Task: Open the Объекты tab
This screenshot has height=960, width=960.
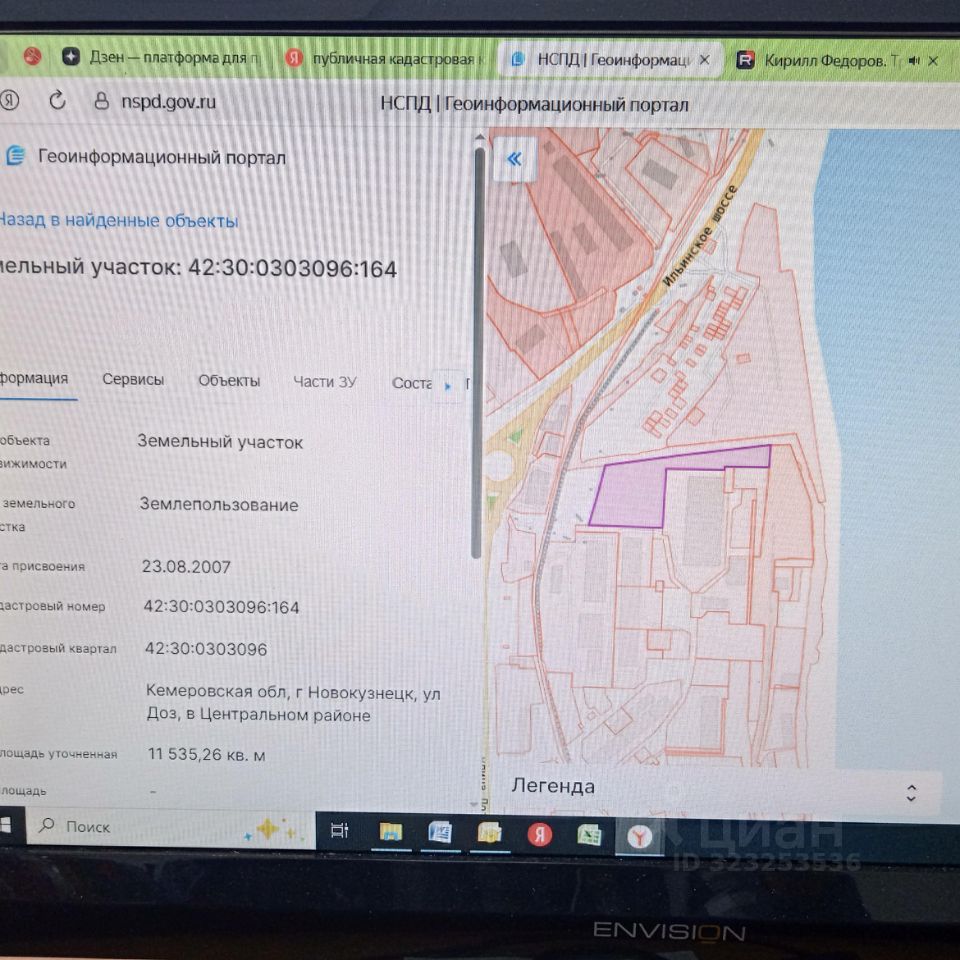Action: coord(229,381)
